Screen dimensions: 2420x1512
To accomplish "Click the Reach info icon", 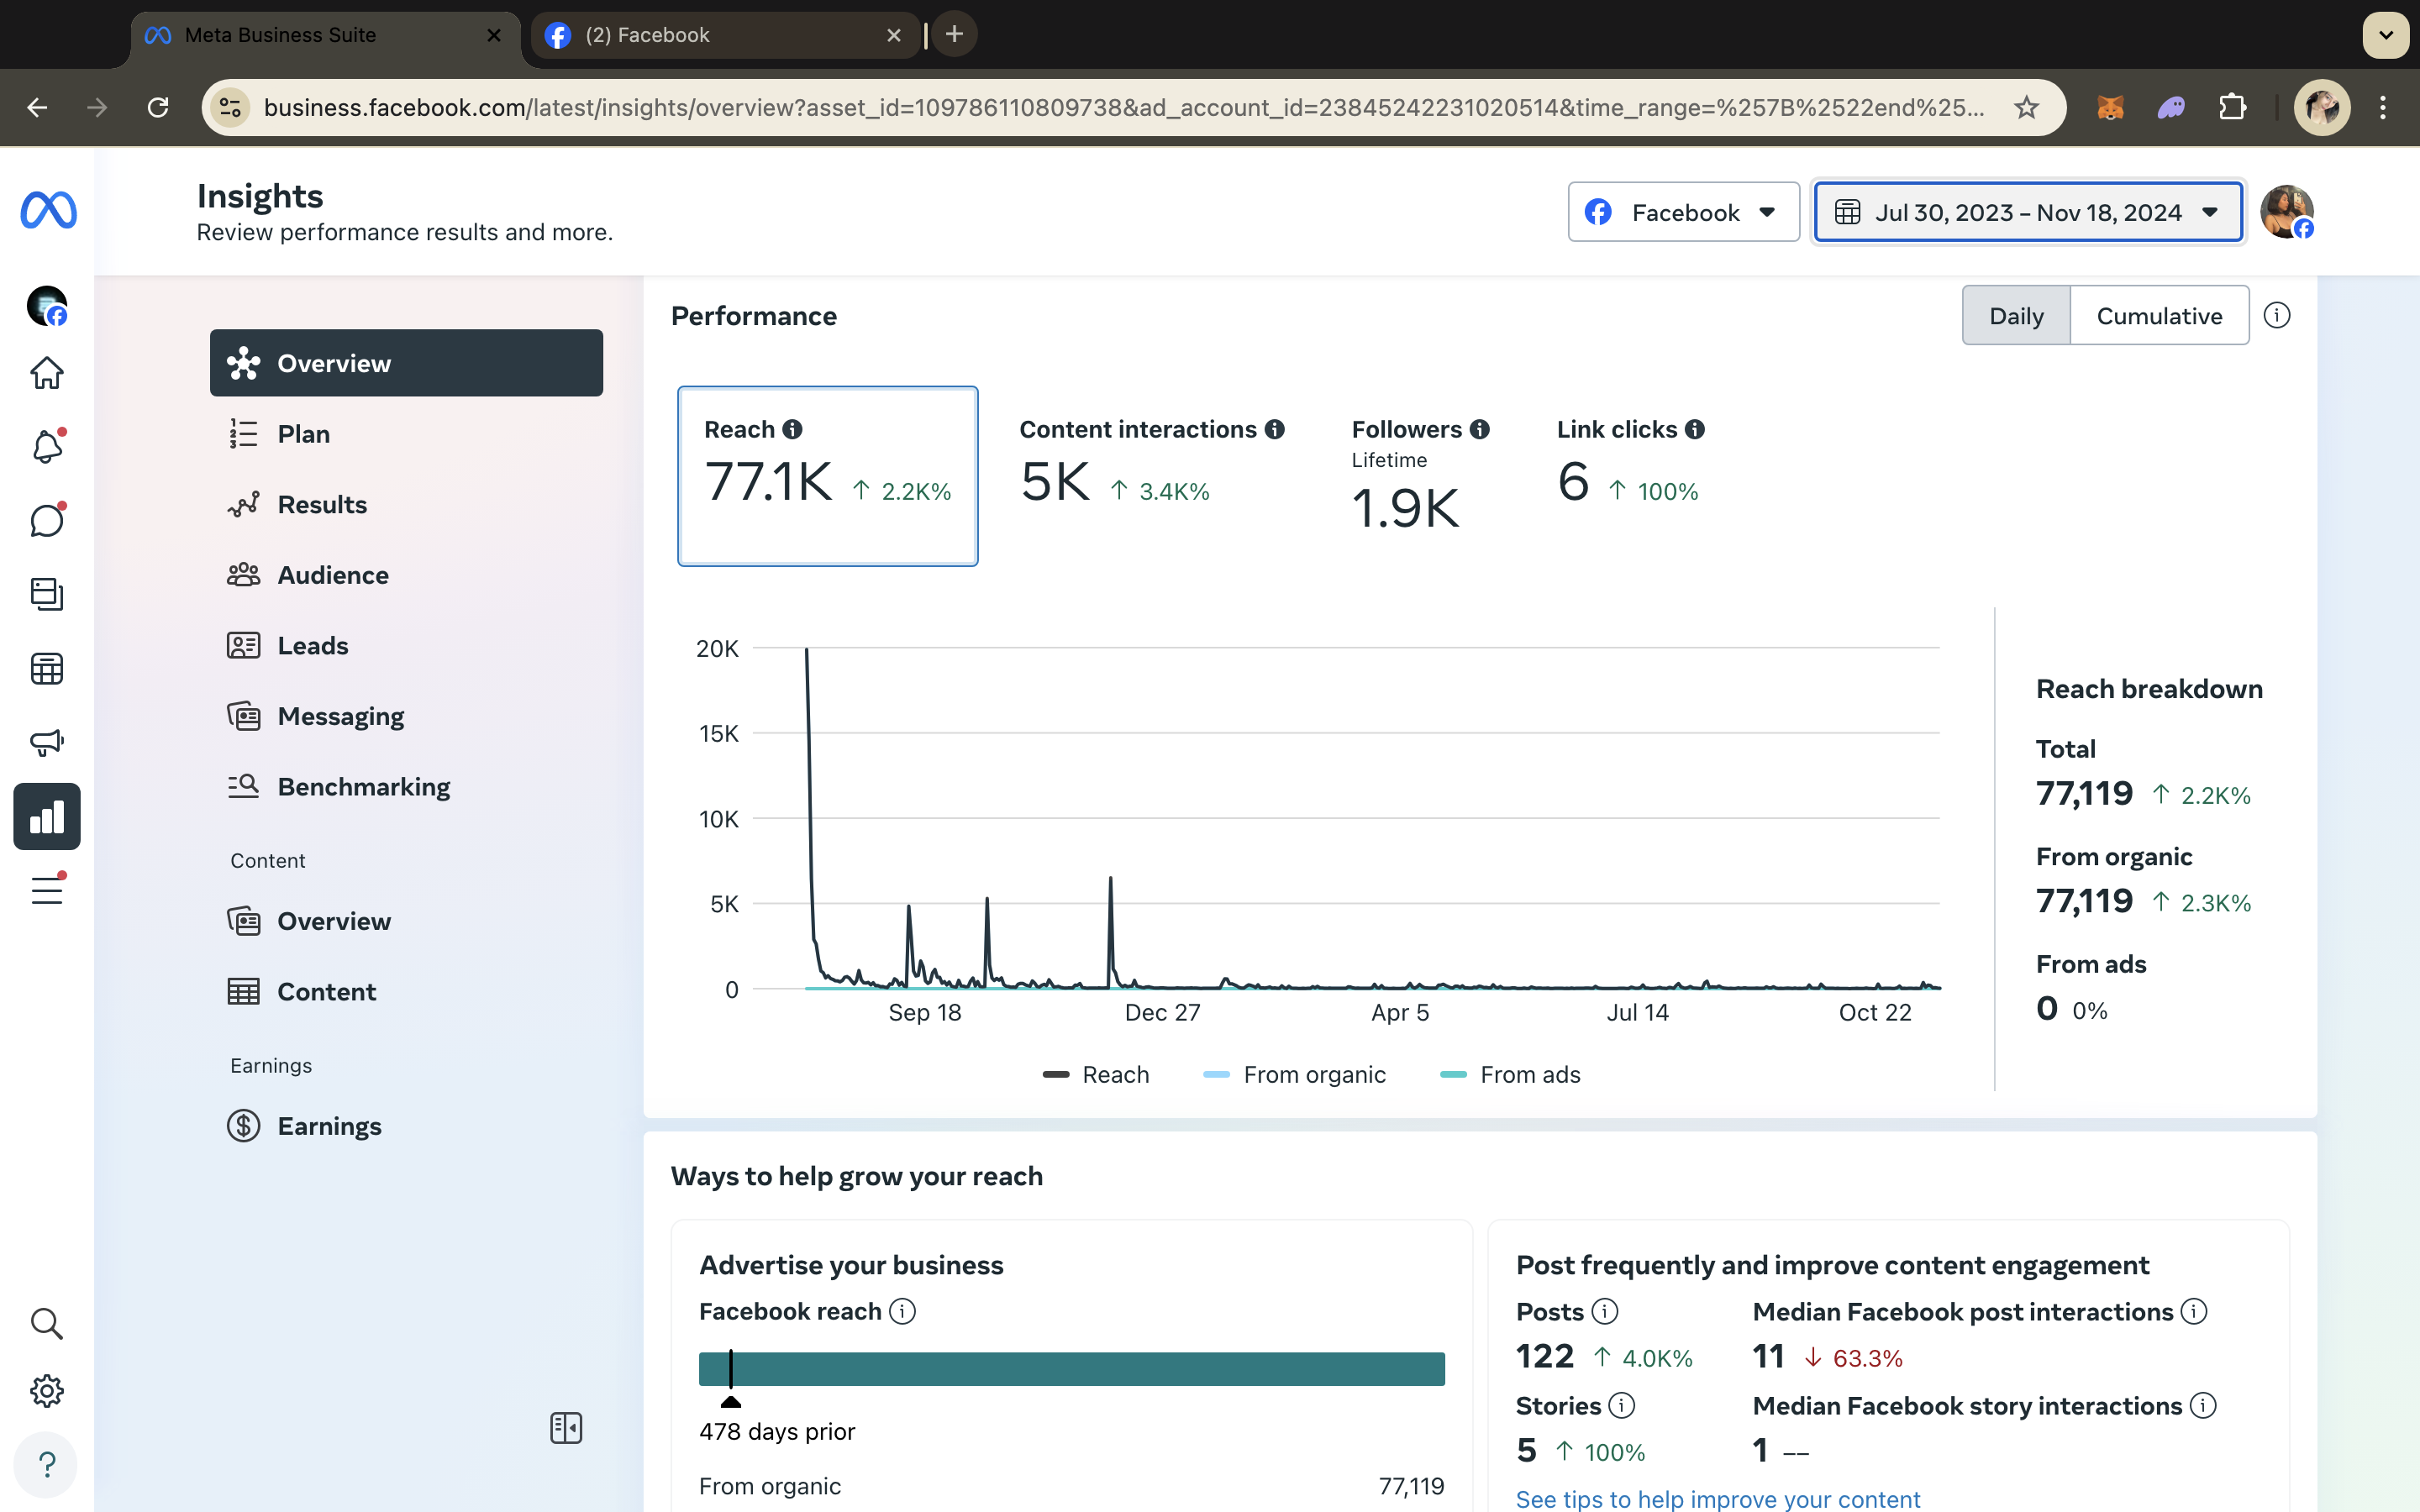I will point(792,429).
